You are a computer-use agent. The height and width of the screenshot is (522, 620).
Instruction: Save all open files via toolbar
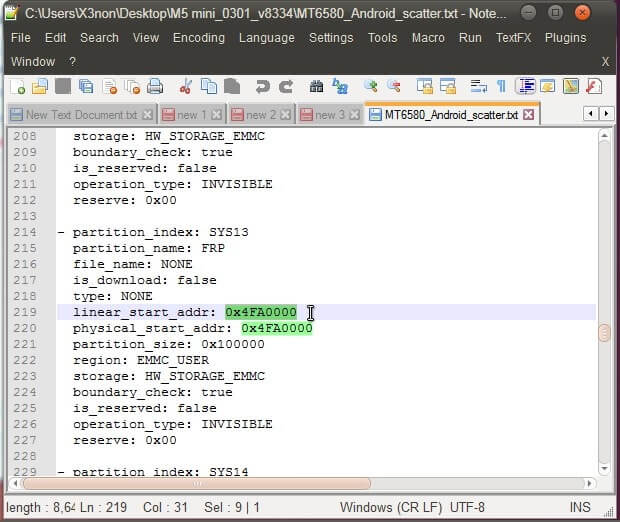point(86,86)
